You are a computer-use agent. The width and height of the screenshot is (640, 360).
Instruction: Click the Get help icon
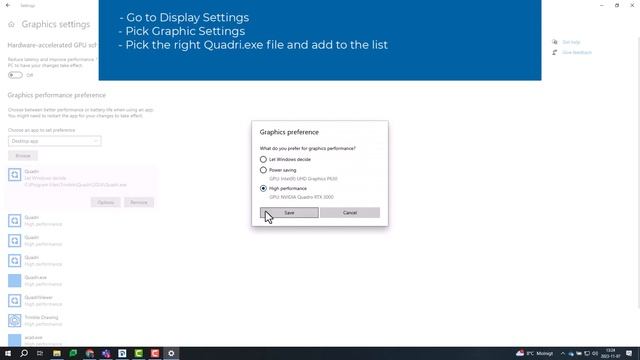[554, 42]
